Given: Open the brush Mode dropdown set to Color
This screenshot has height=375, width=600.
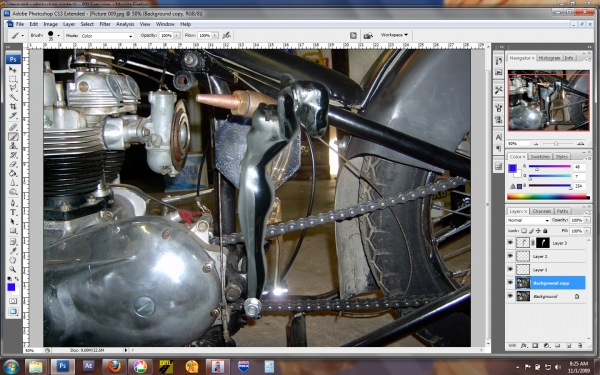Looking at the screenshot, I should tap(106, 36).
